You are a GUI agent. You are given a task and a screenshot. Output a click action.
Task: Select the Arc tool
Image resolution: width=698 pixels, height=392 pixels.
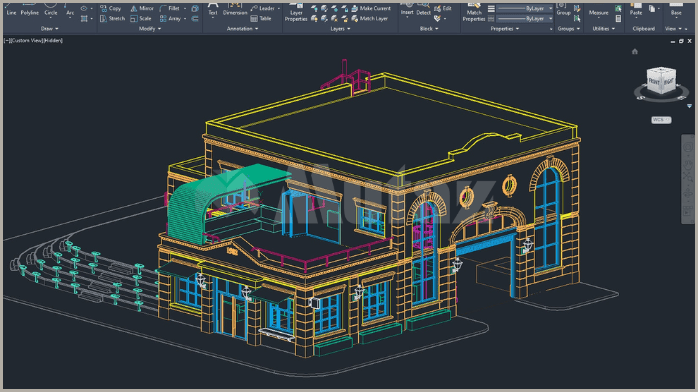(70, 10)
